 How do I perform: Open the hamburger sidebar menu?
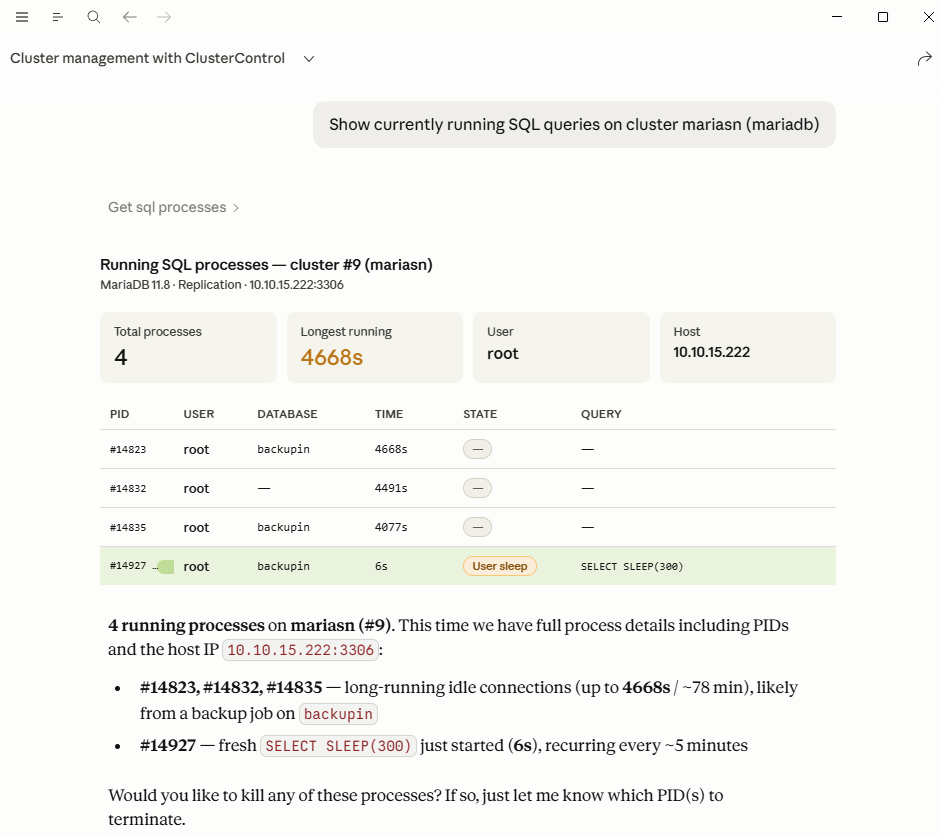click(22, 17)
